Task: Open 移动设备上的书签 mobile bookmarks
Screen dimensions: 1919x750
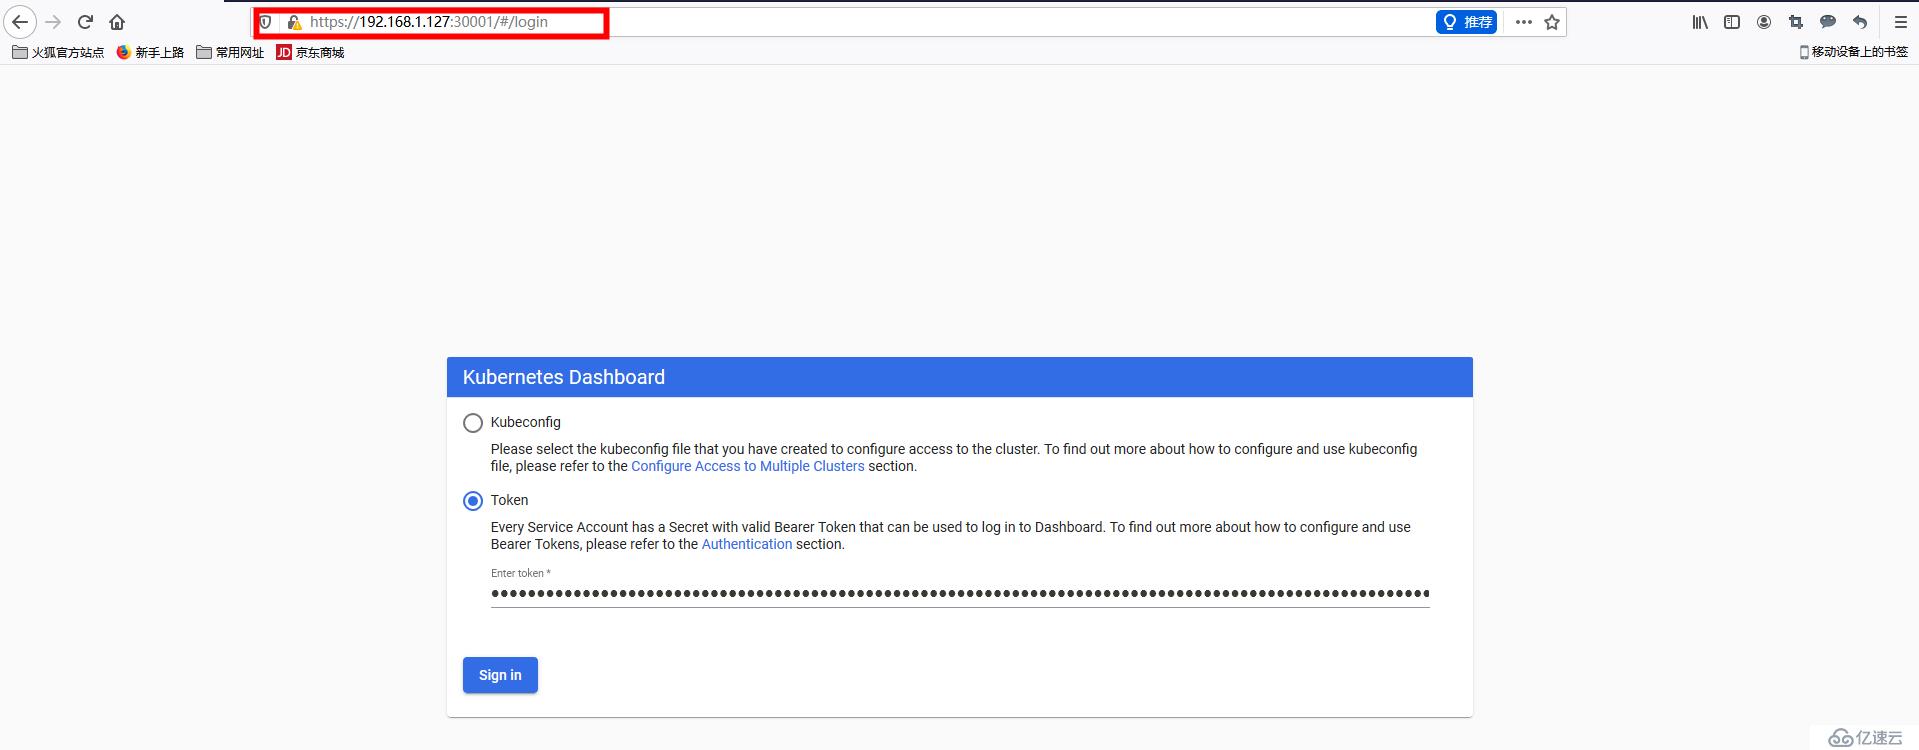Action: pos(1853,52)
